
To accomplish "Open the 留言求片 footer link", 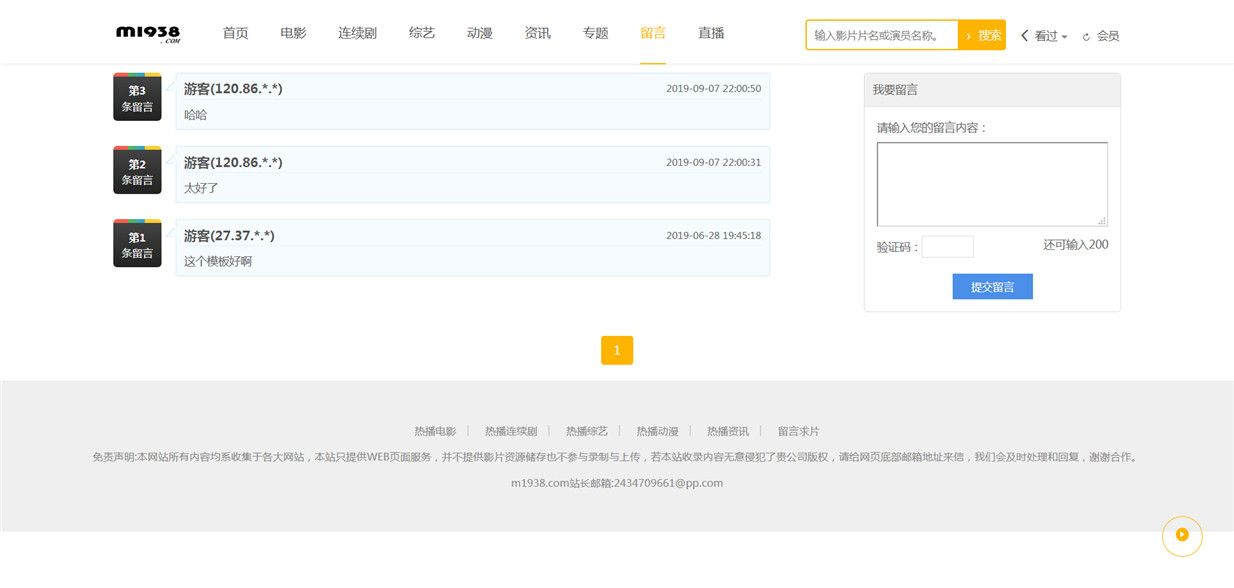I will tap(798, 431).
